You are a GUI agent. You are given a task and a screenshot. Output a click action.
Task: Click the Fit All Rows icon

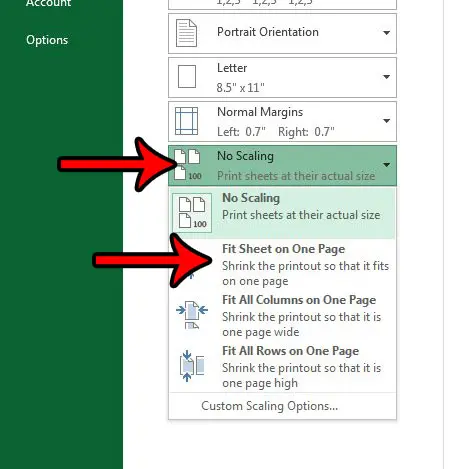coord(192,366)
